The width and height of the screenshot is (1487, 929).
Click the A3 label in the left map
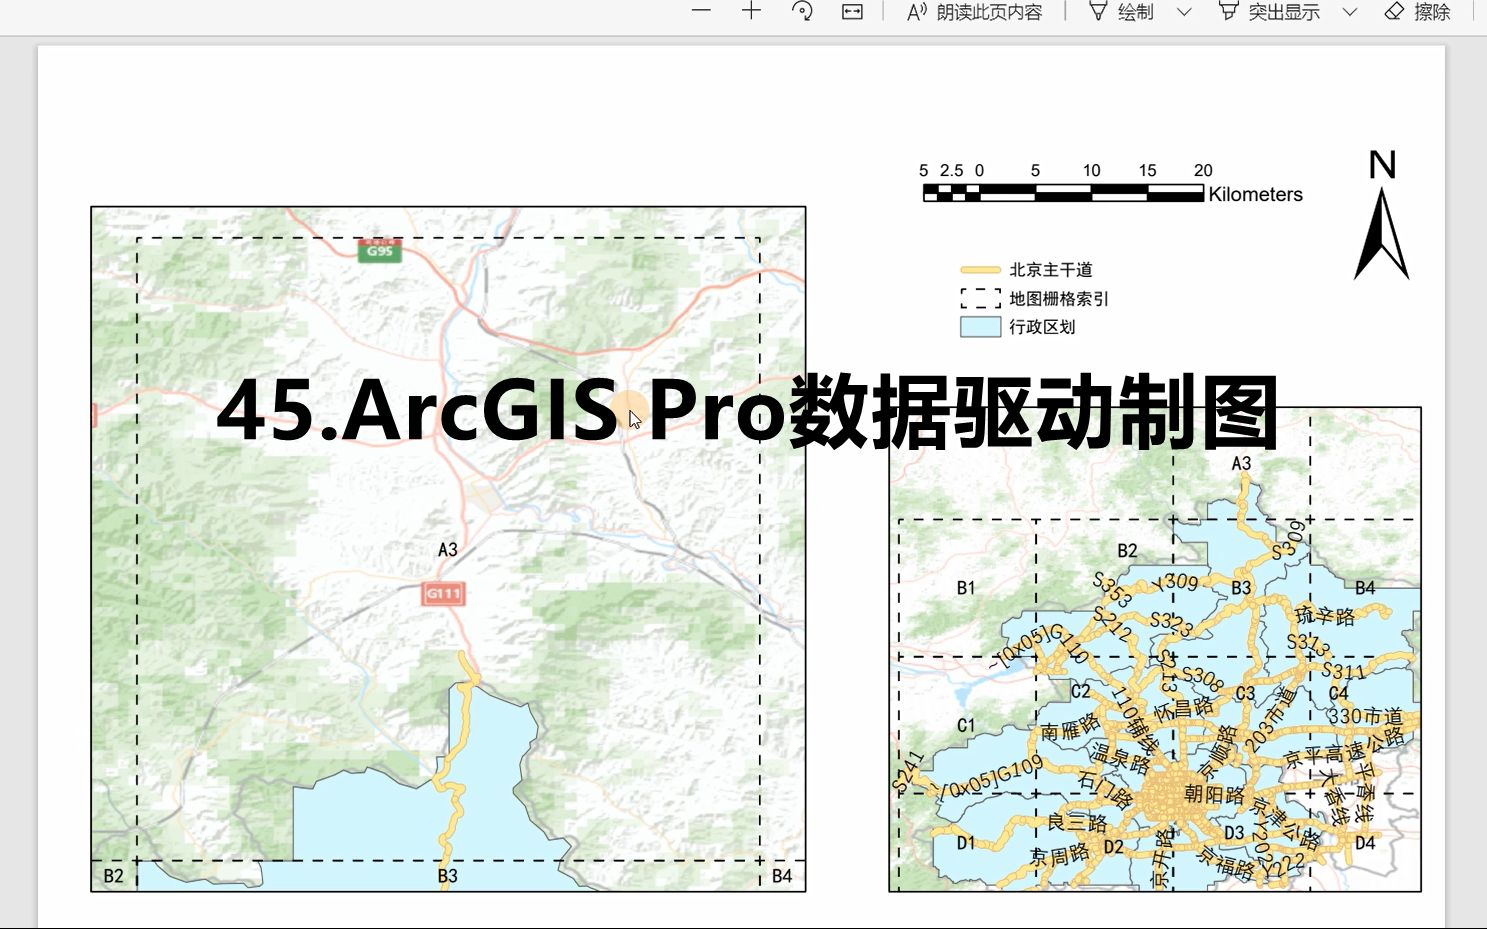tap(448, 550)
